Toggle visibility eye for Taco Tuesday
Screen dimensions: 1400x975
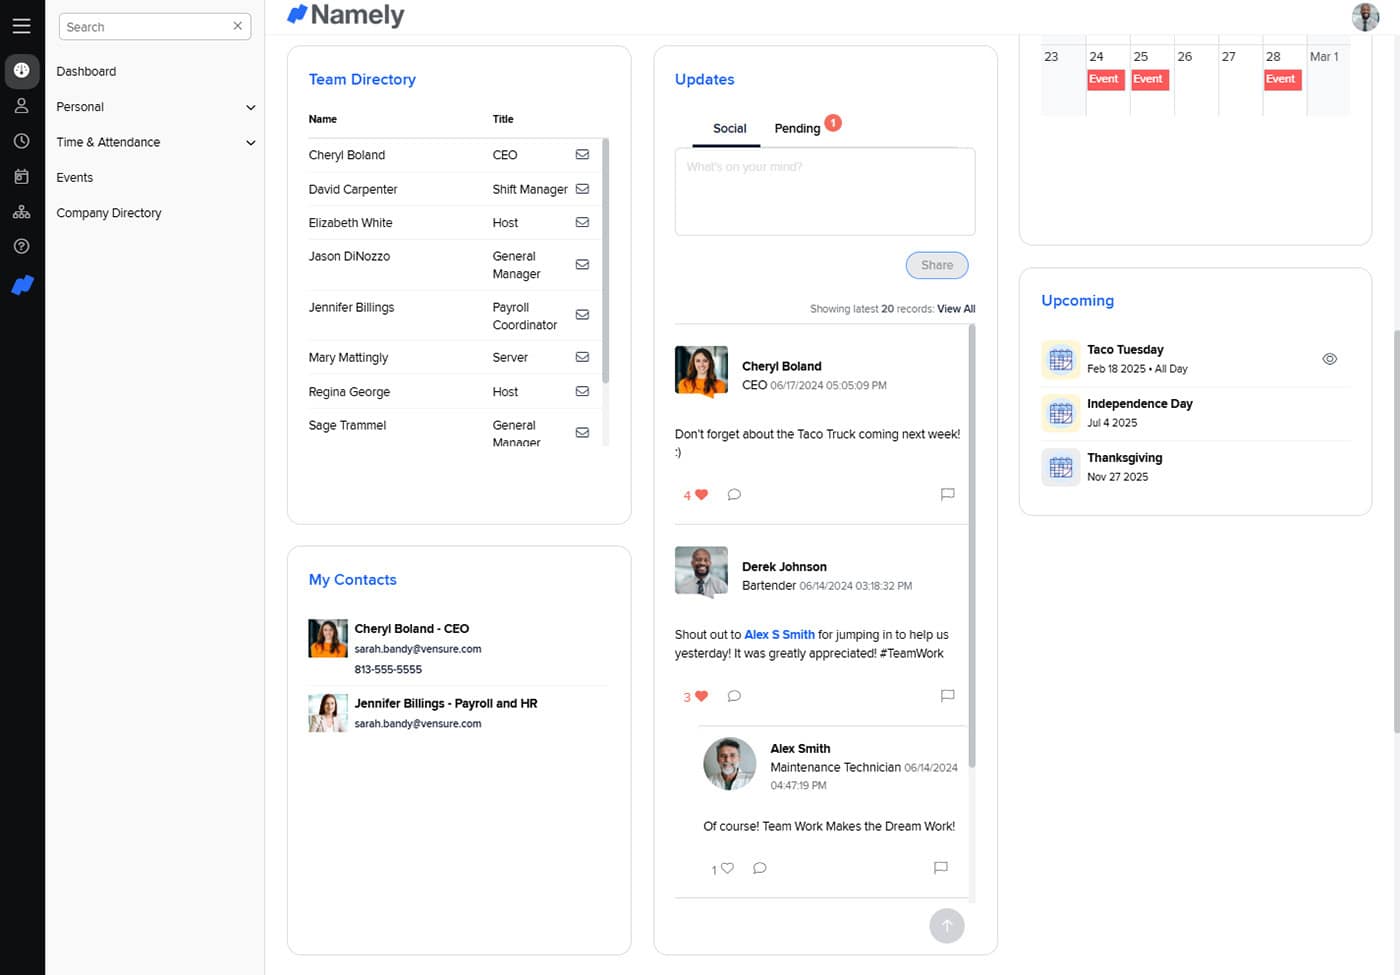pyautogui.click(x=1329, y=359)
